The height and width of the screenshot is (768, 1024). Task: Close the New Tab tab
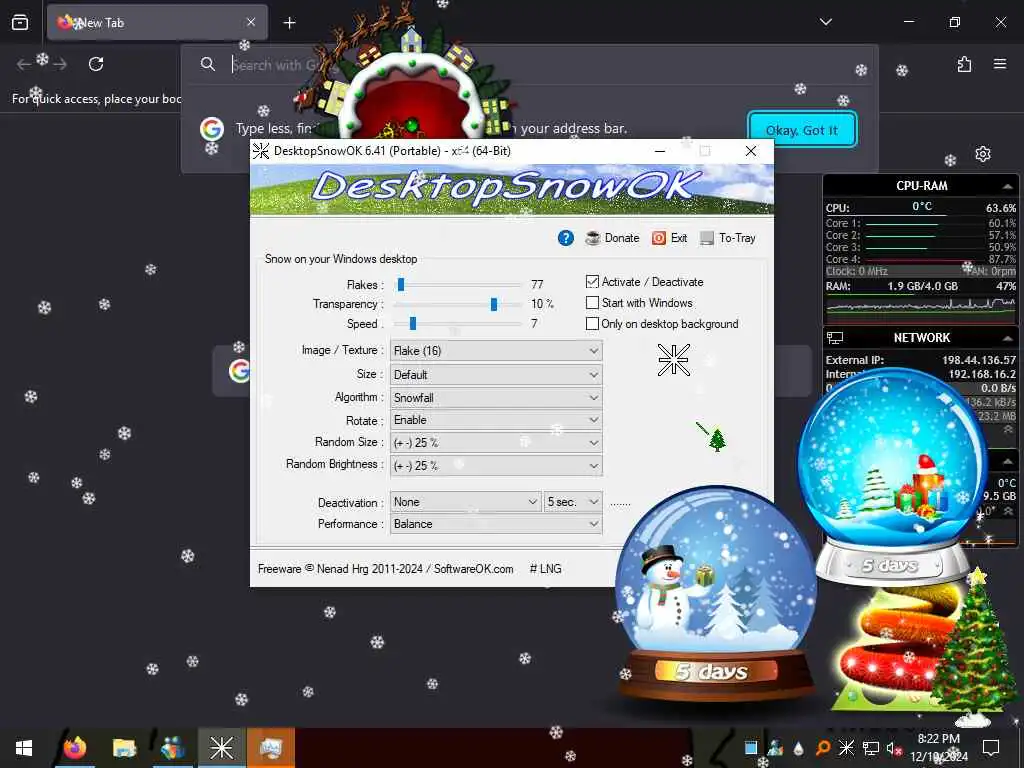coord(251,22)
